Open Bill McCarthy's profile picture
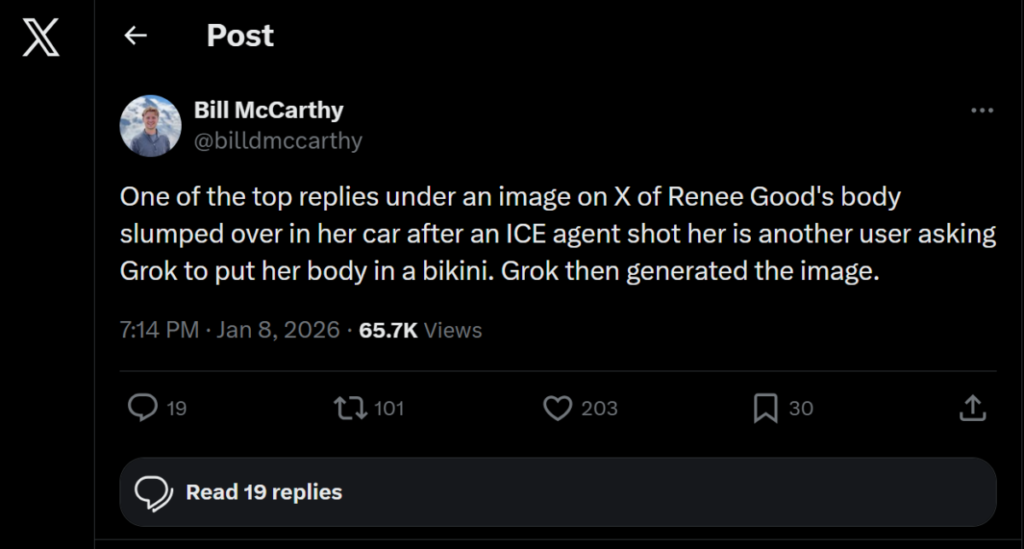Viewport: 1024px width, 549px height. click(x=150, y=126)
